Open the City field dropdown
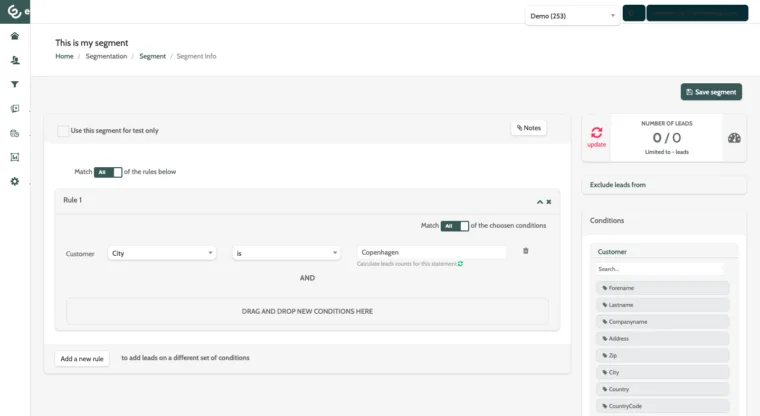The width and height of the screenshot is (760, 416). [162, 253]
